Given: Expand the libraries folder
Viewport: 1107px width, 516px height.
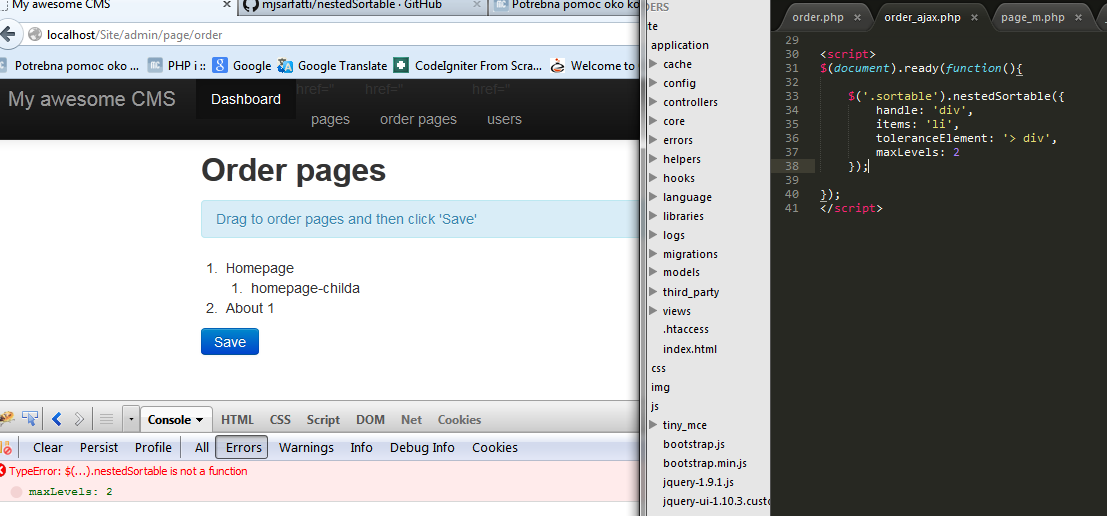Looking at the screenshot, I should coord(652,216).
